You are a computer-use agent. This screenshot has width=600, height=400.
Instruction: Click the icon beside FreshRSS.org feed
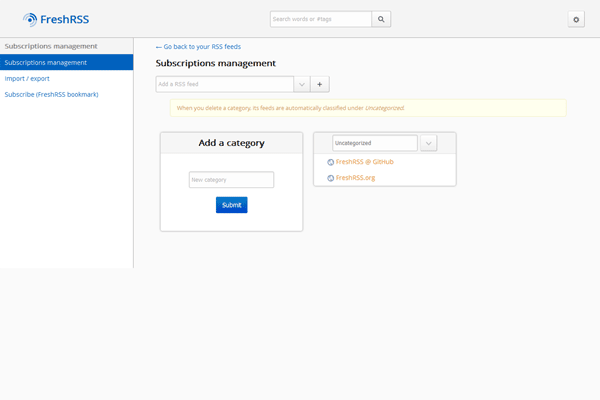pyautogui.click(x=331, y=178)
